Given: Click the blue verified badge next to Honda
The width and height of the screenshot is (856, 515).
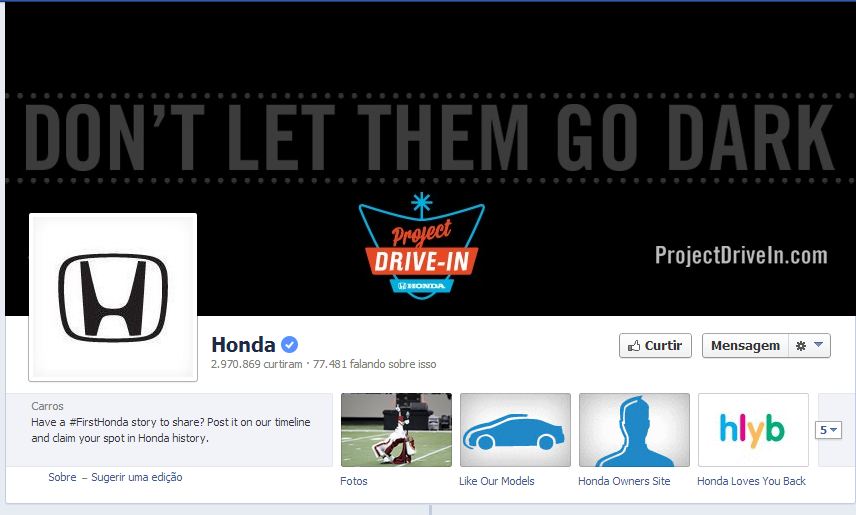Looking at the screenshot, I should pyautogui.click(x=289, y=345).
